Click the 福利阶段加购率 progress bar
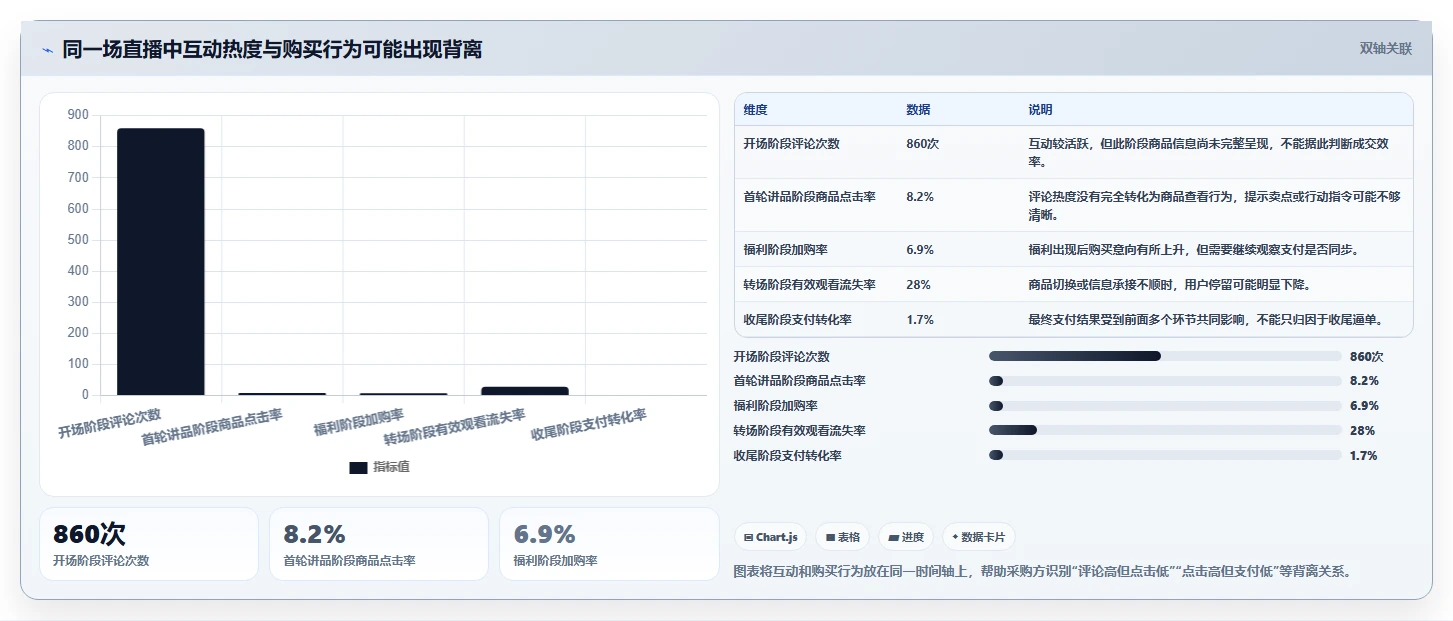 point(1165,406)
